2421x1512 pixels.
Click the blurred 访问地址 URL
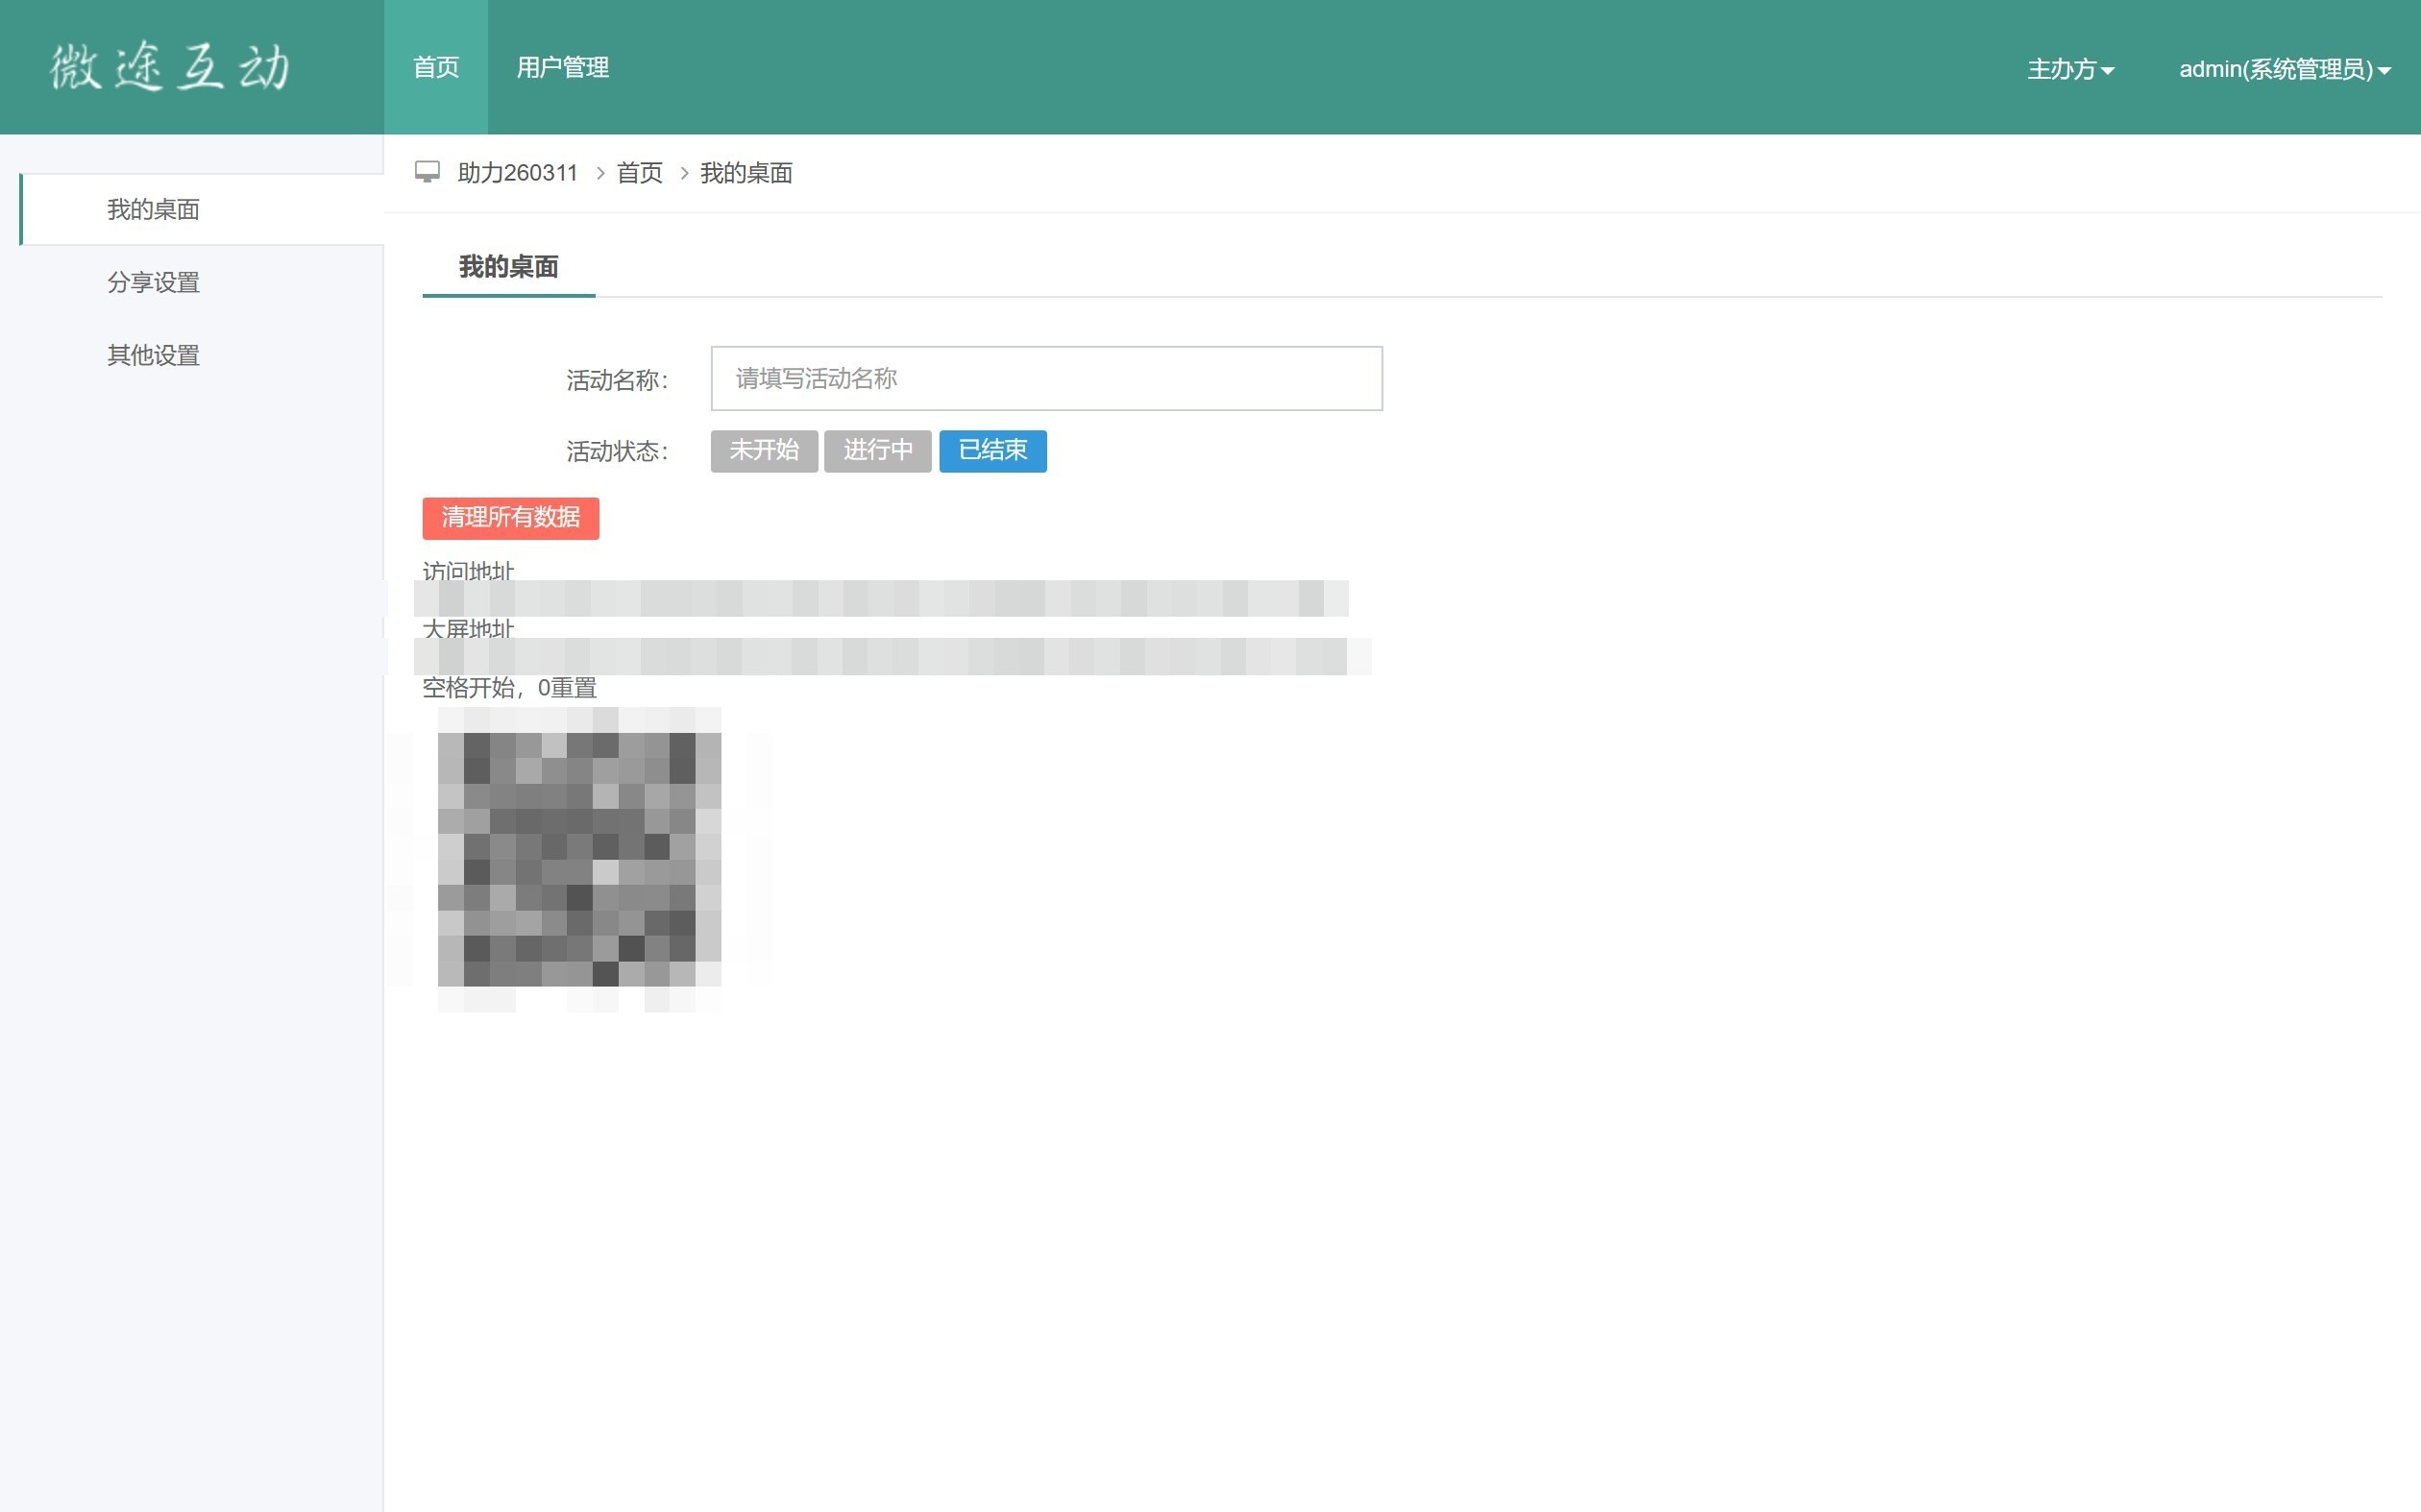[881, 598]
